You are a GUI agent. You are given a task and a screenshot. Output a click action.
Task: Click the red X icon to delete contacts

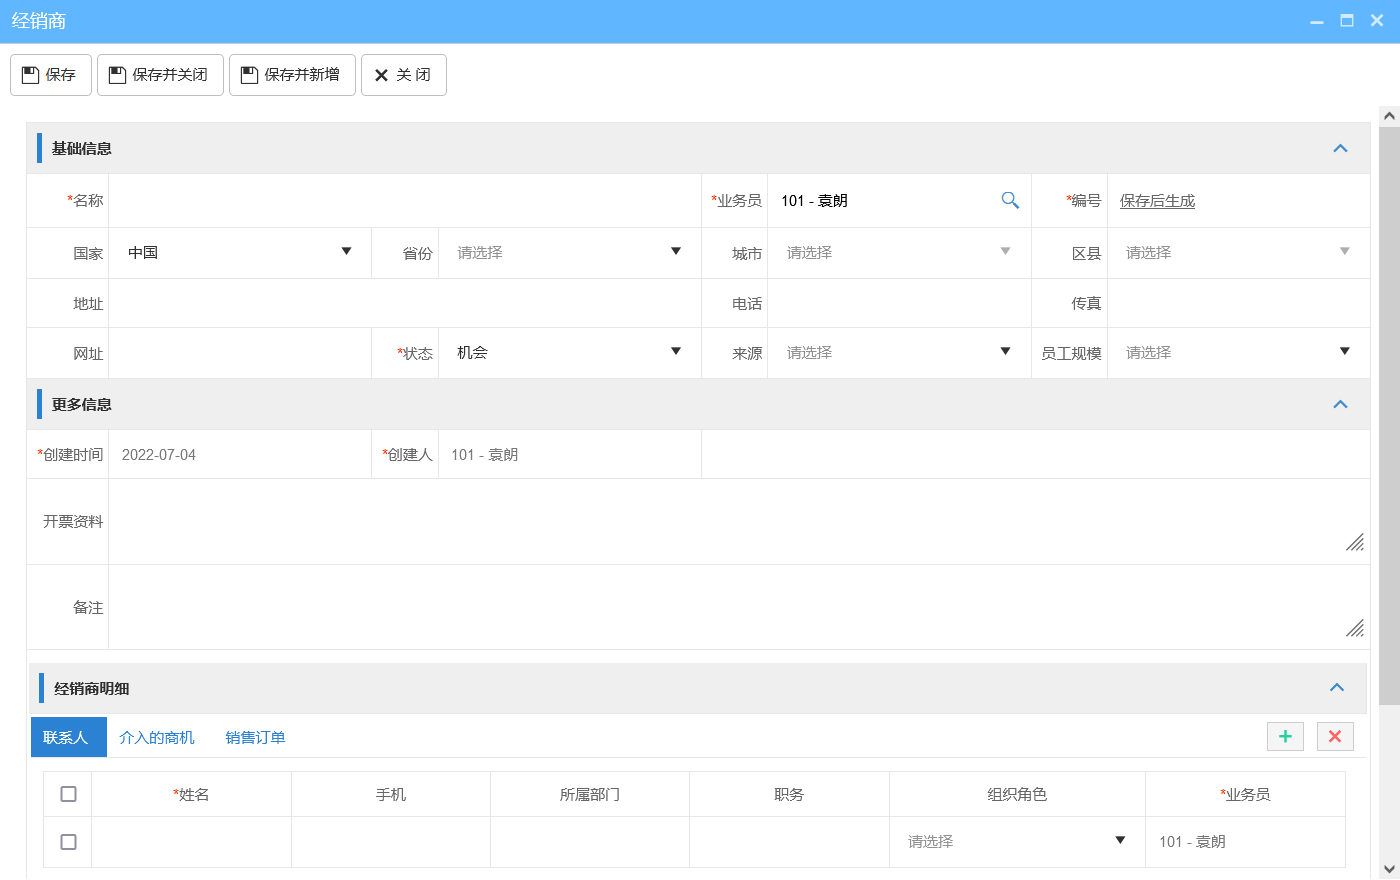[x=1335, y=736]
